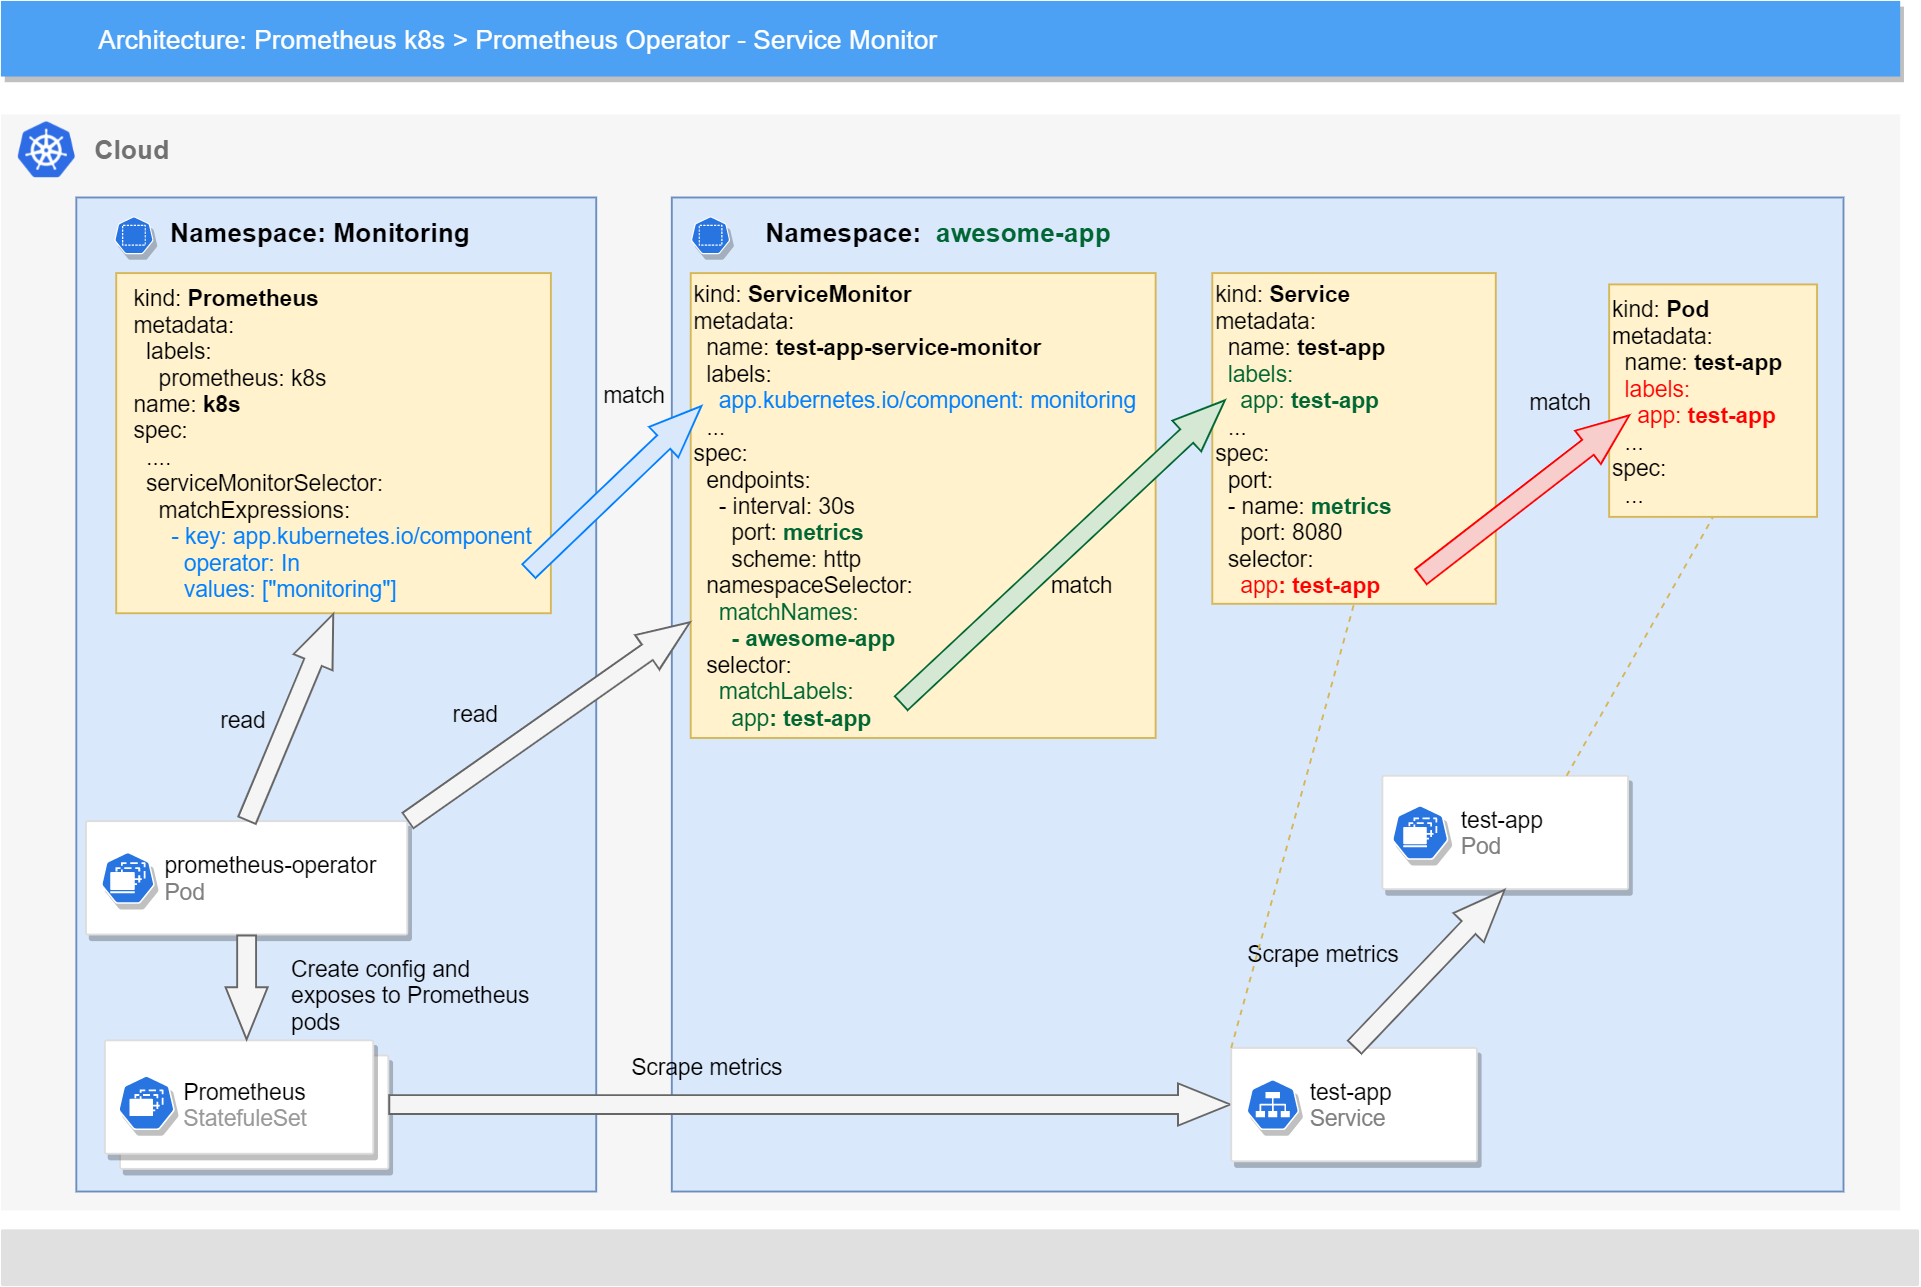Click green 'app: test-app' under matchLabels
Screen dimensions: 1921x1287
(x=801, y=718)
